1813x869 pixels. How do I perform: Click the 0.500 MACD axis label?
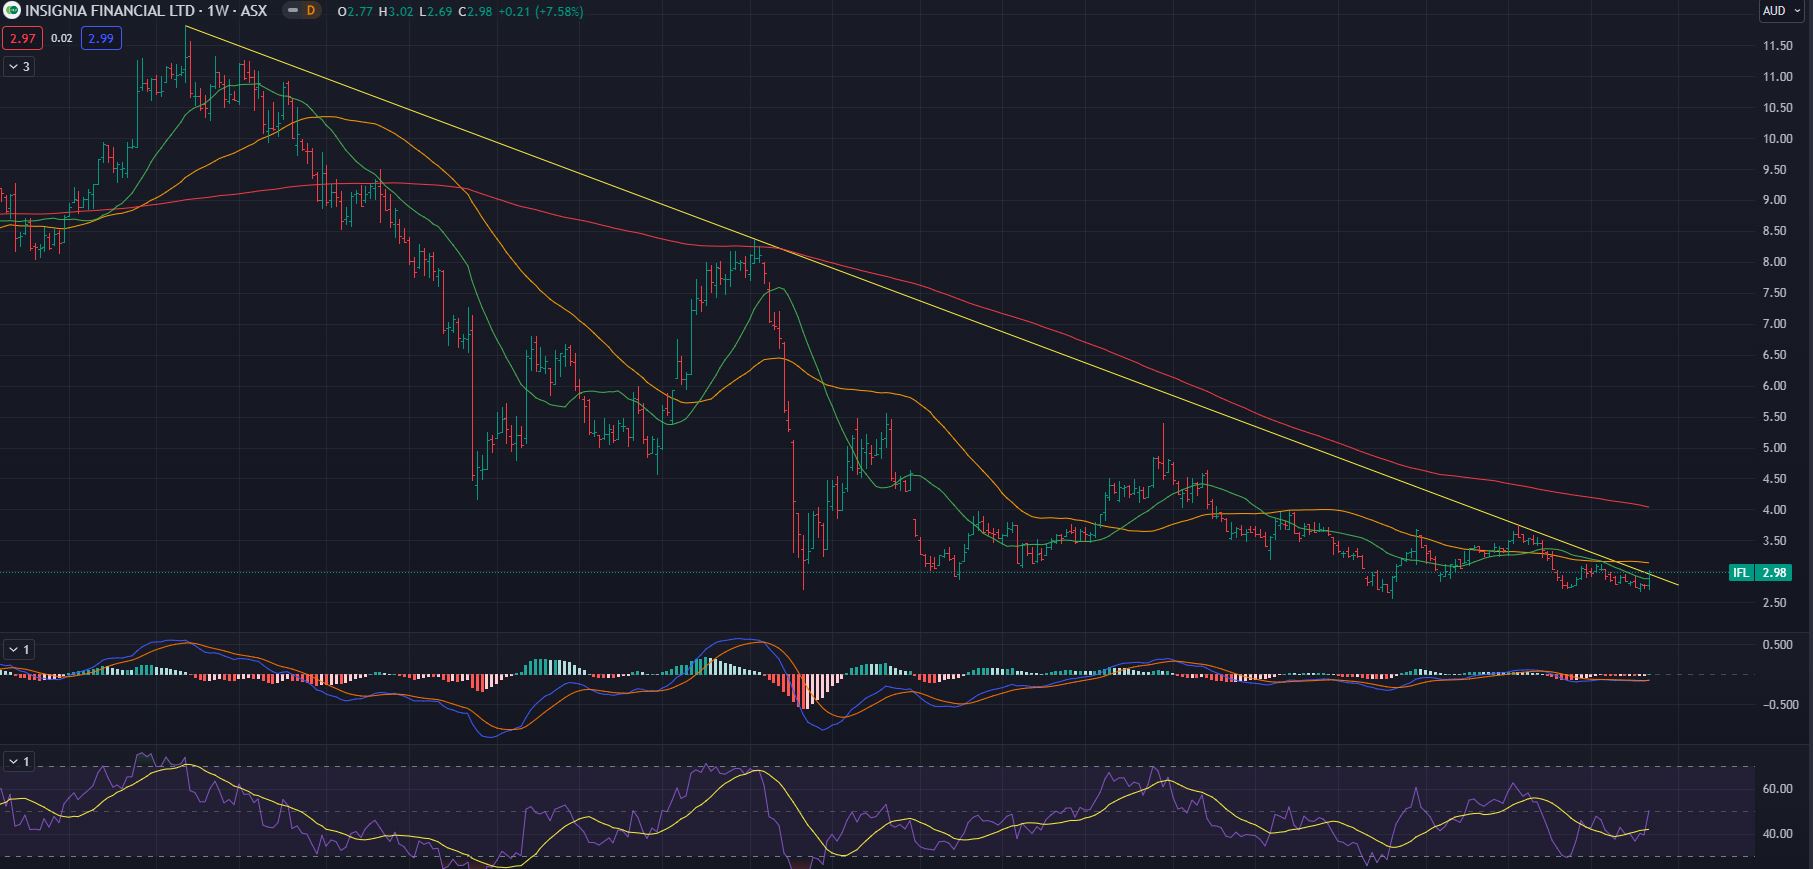(x=1777, y=645)
